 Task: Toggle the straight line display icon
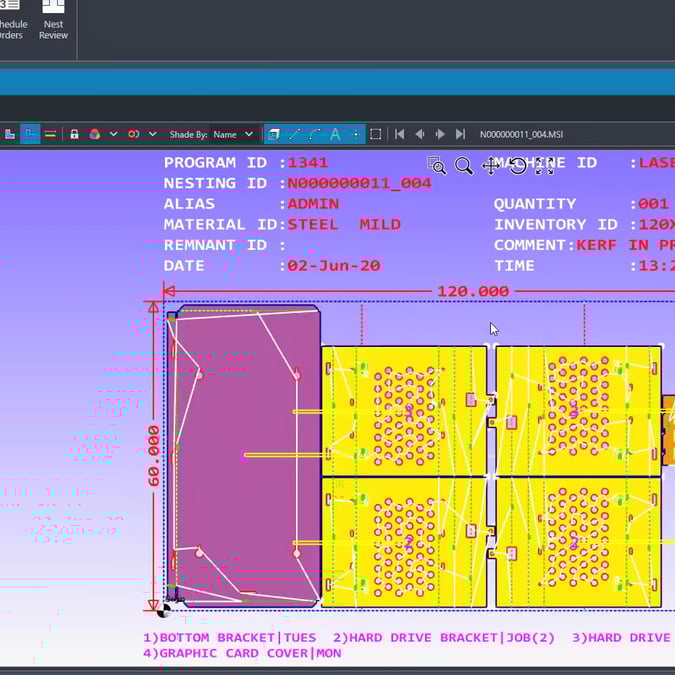(294, 135)
